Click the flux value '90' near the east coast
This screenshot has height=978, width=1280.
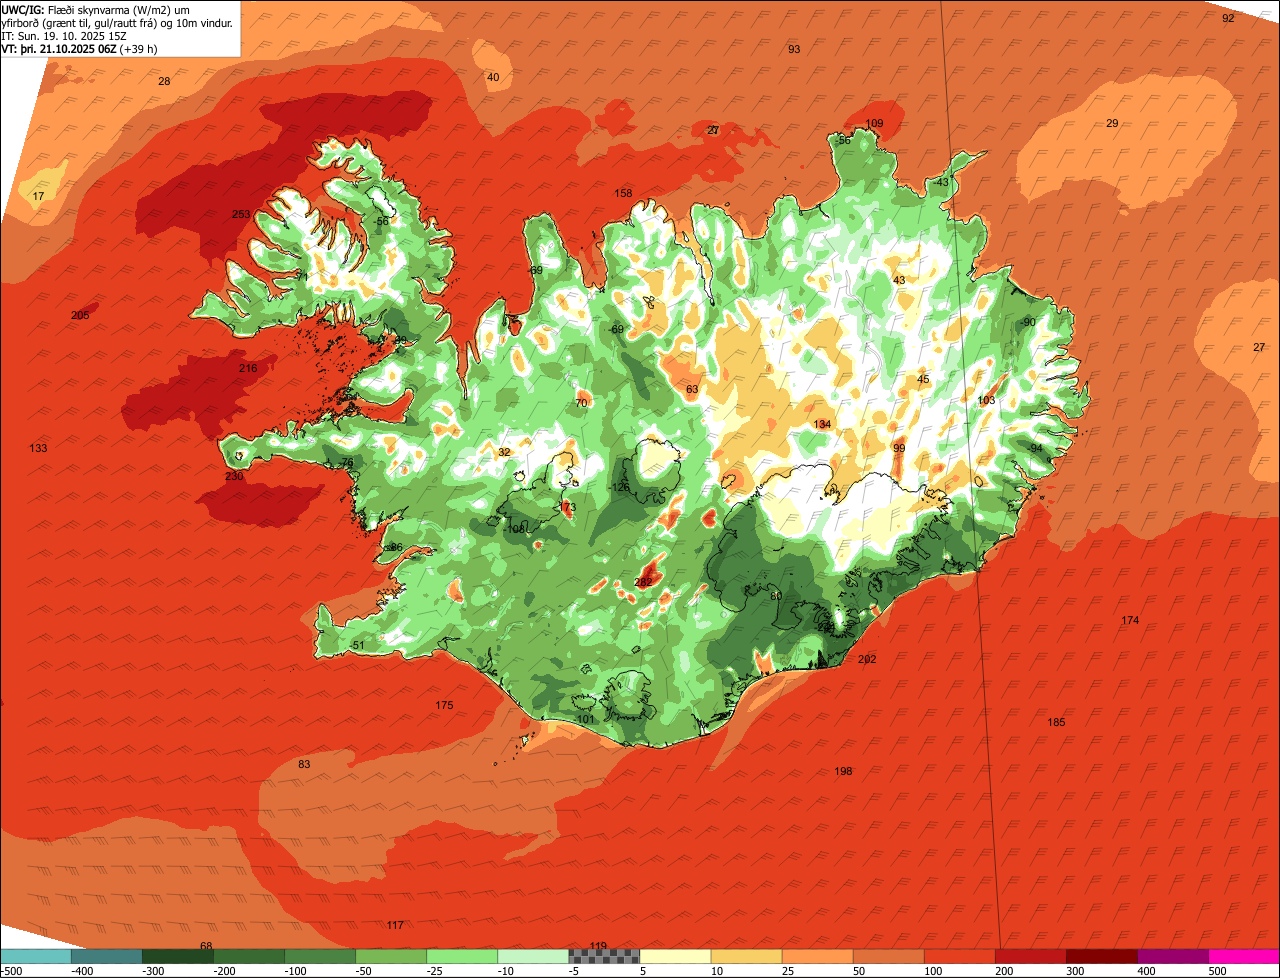coord(1029,322)
